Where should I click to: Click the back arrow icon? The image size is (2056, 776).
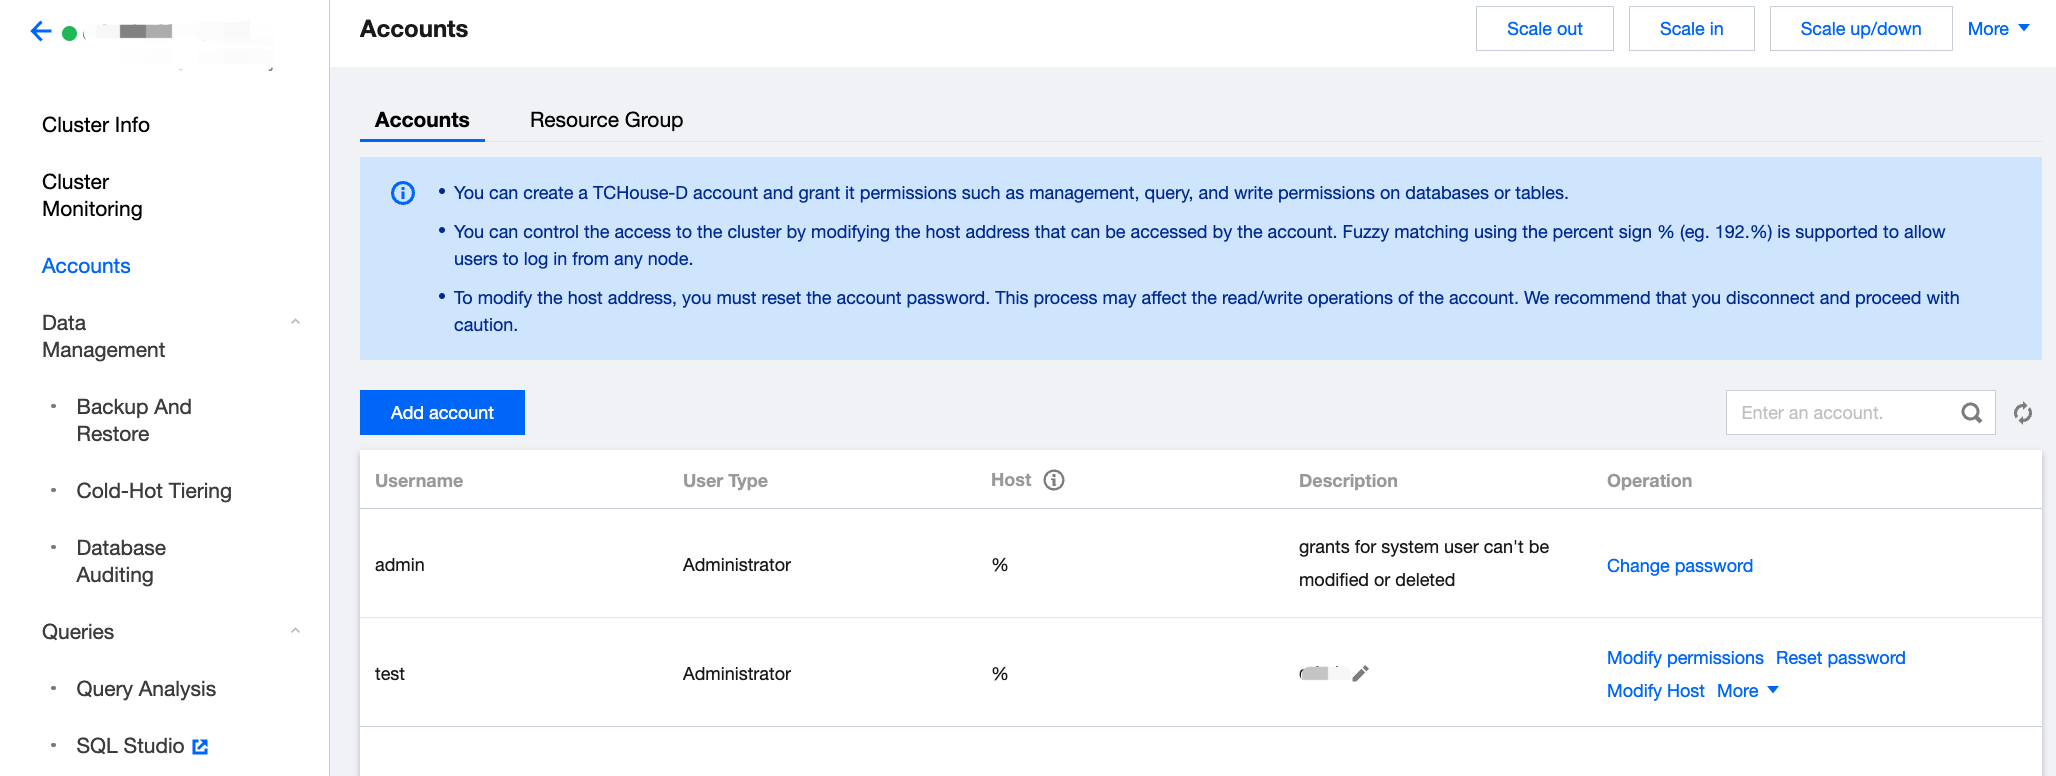click(41, 32)
